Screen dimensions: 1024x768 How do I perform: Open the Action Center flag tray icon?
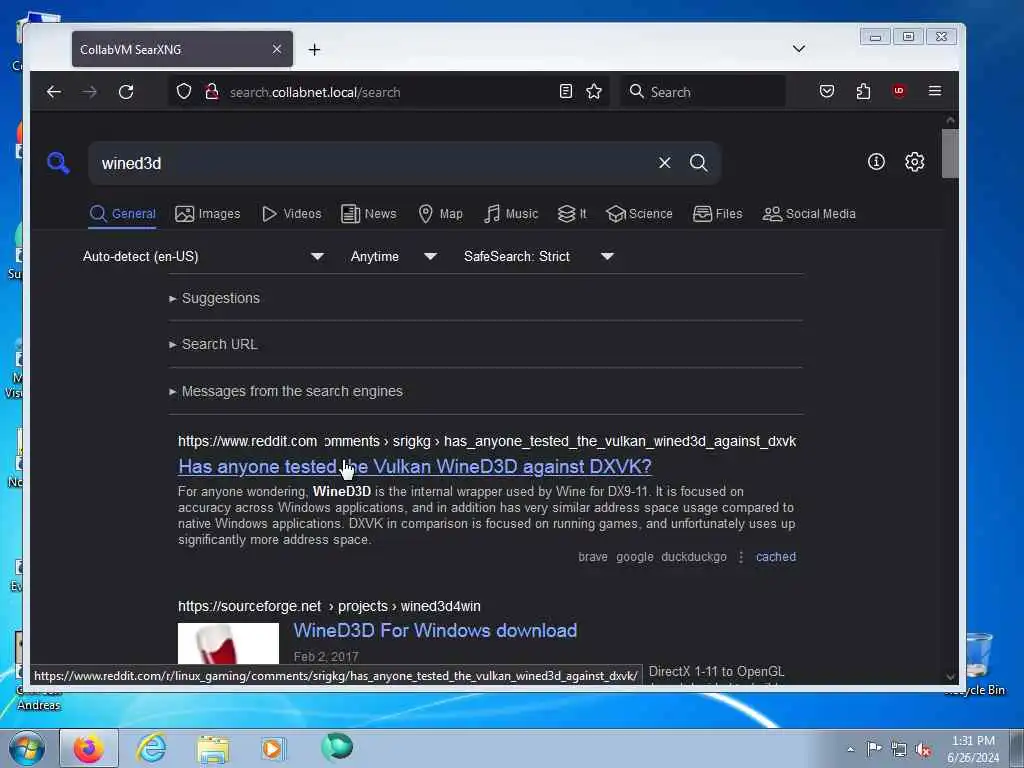point(874,748)
